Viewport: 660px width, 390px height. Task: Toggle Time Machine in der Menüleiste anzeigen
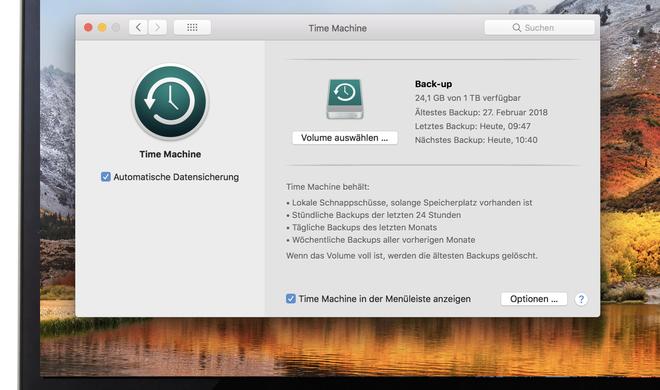coord(291,299)
